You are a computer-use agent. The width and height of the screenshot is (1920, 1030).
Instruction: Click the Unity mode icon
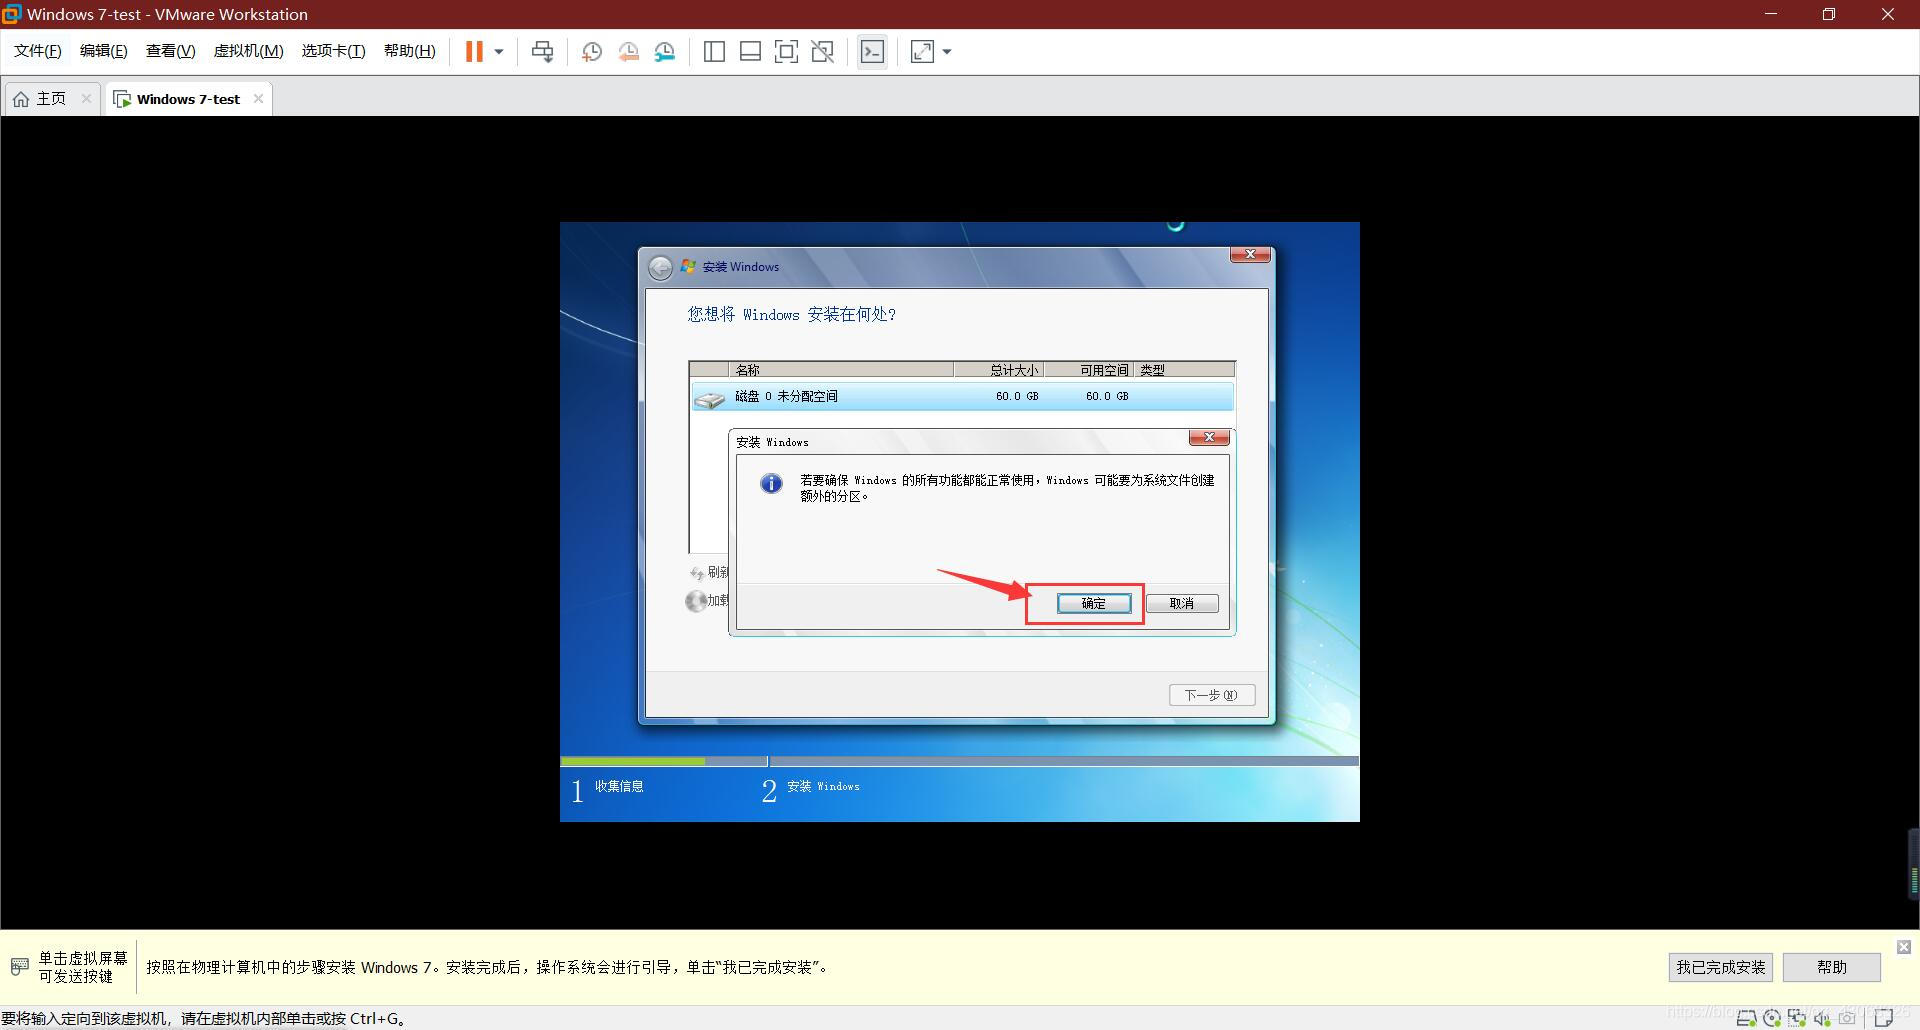point(823,52)
